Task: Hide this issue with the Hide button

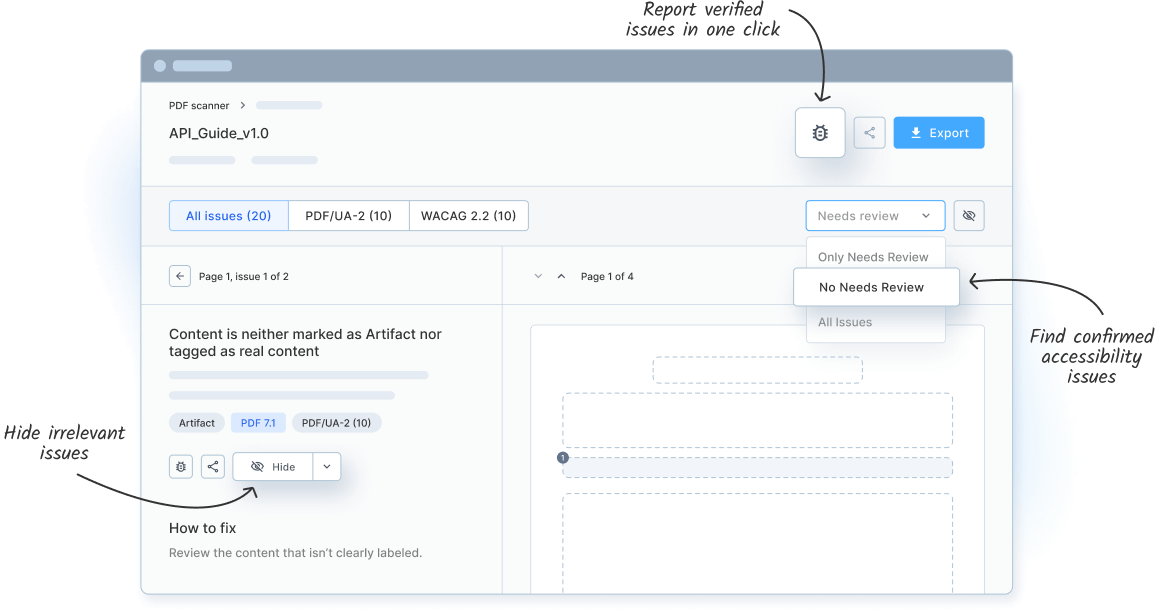Action: [x=273, y=466]
